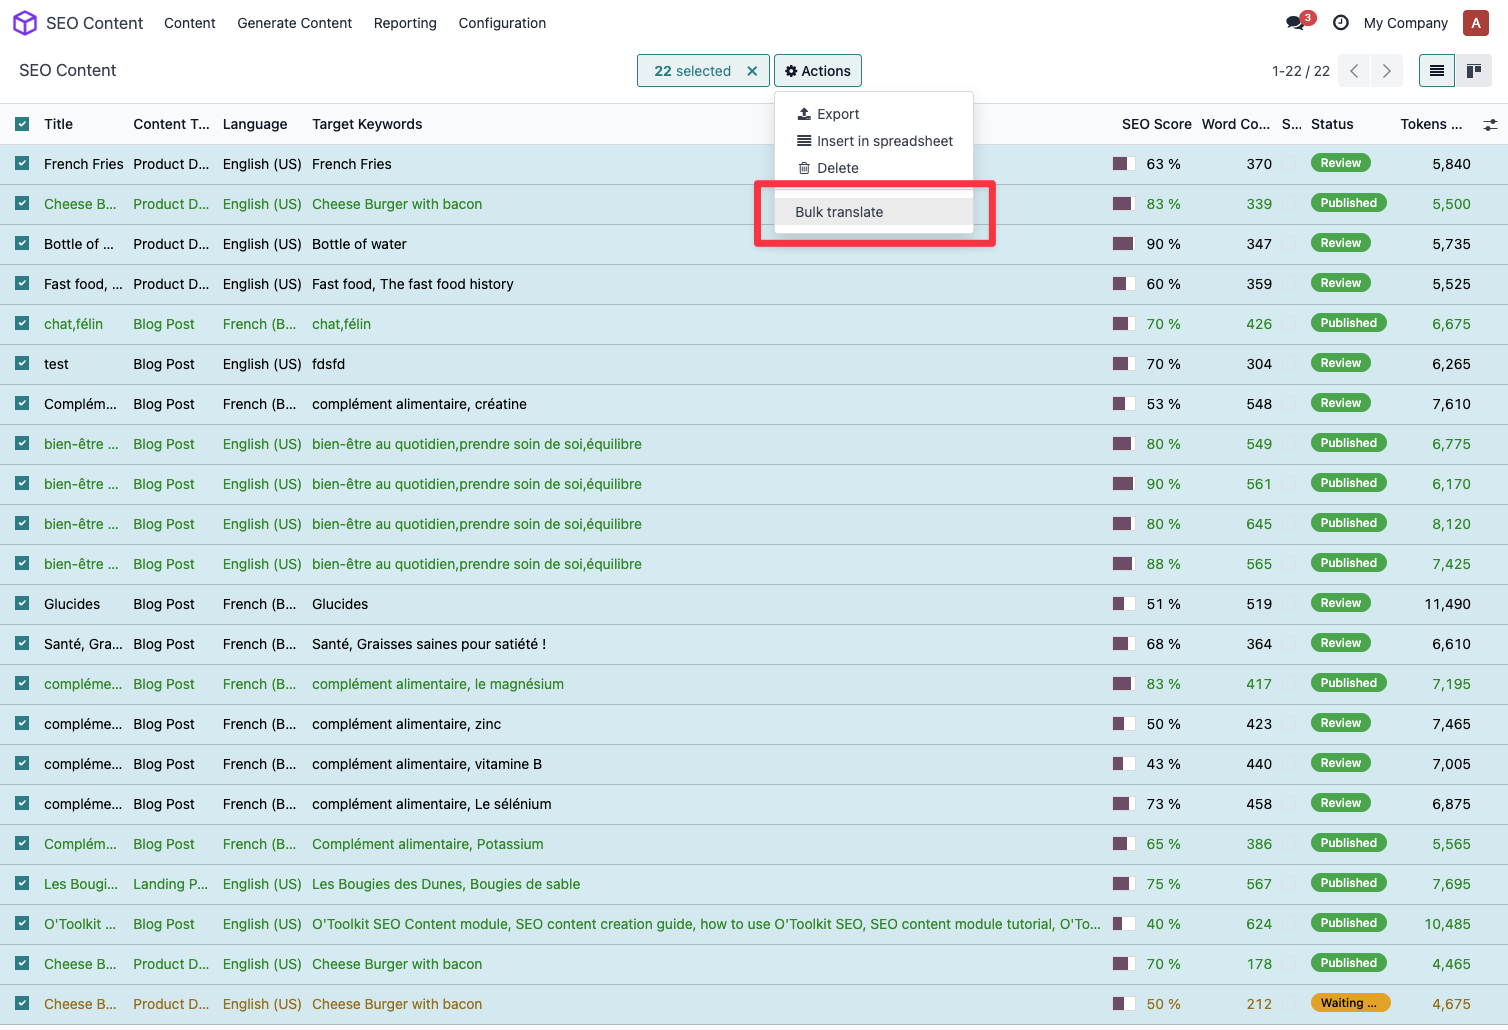The height and width of the screenshot is (1030, 1508).
Task: Toggle the select-all header checkbox
Action: point(22,124)
